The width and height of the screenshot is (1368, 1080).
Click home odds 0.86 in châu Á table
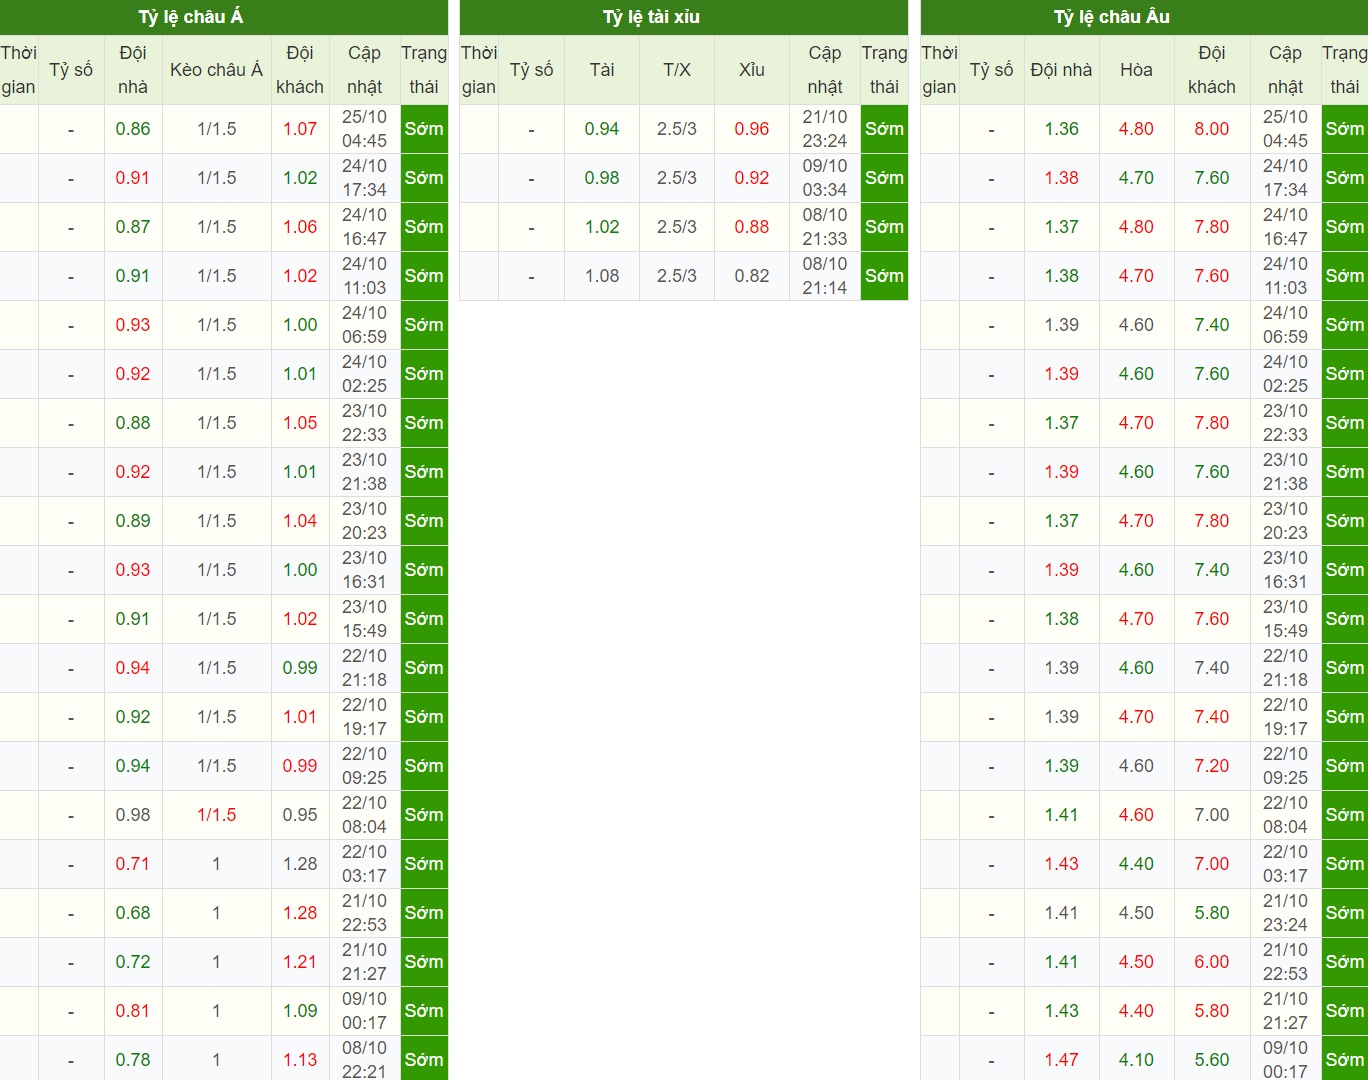click(133, 129)
